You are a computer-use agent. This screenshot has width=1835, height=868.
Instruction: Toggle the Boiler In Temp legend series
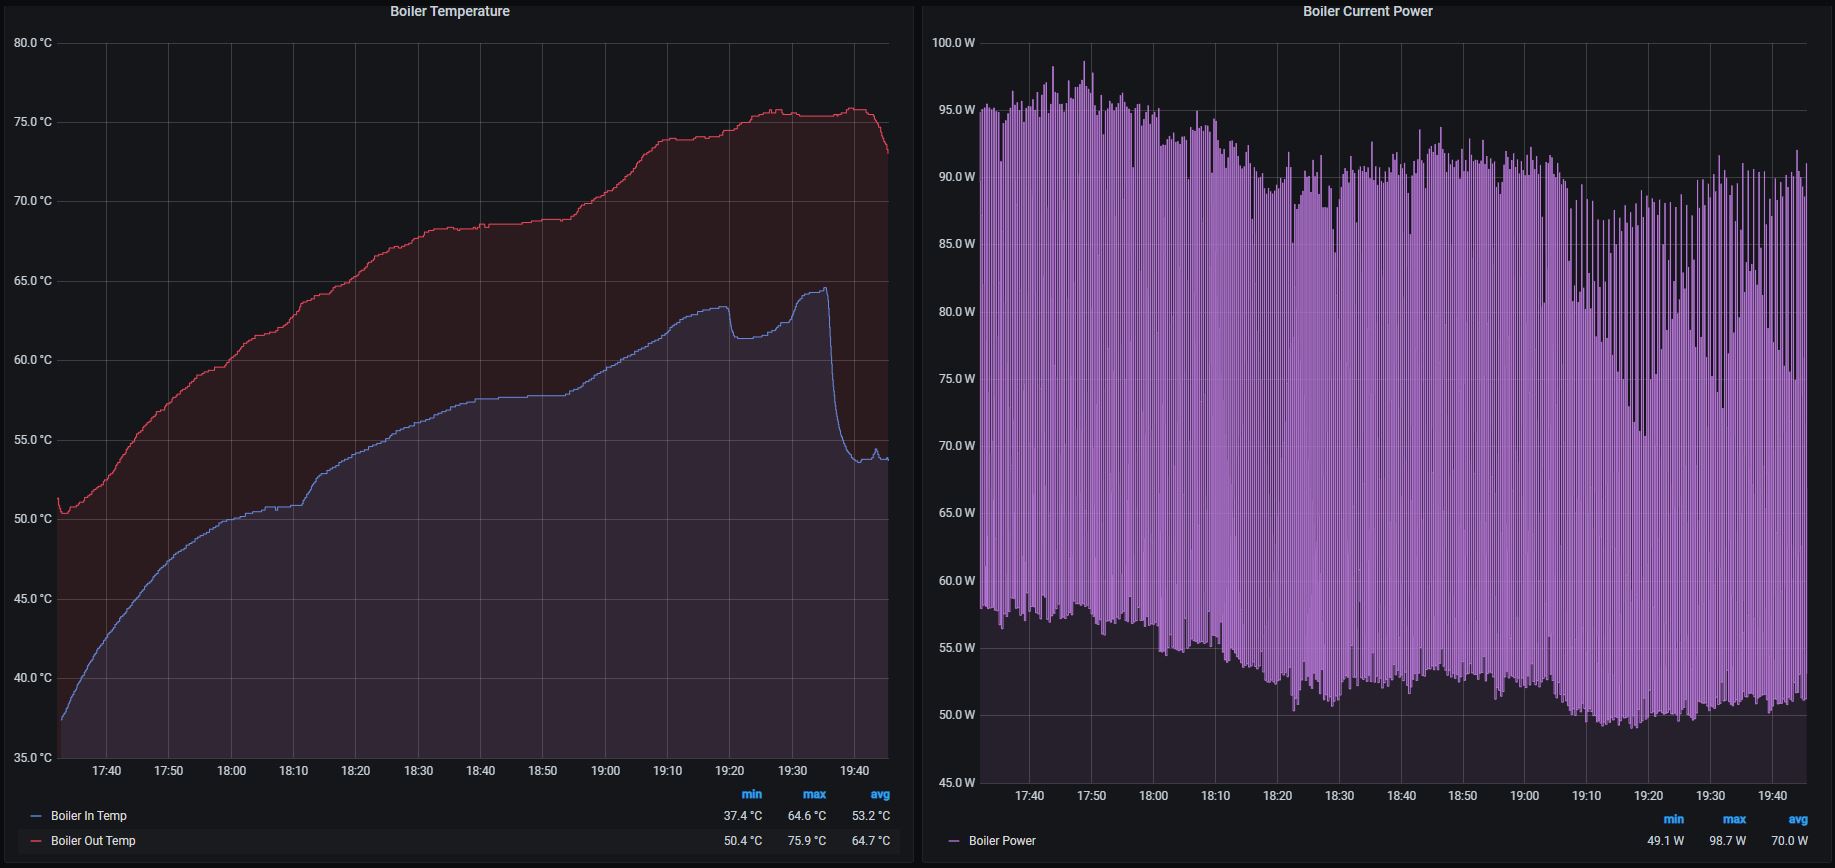point(88,816)
